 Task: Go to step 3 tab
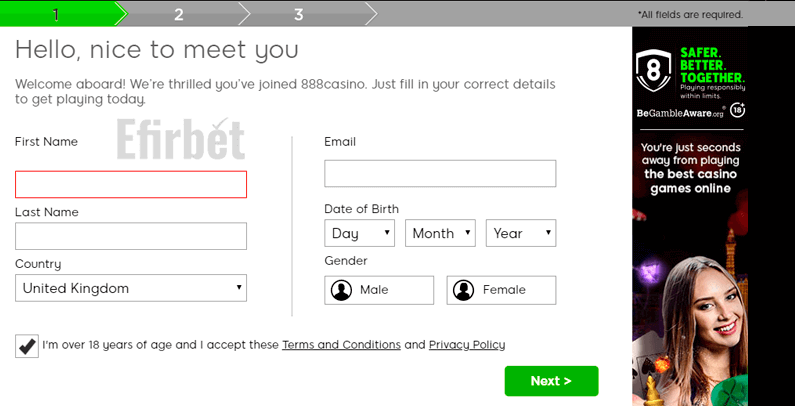pos(298,14)
